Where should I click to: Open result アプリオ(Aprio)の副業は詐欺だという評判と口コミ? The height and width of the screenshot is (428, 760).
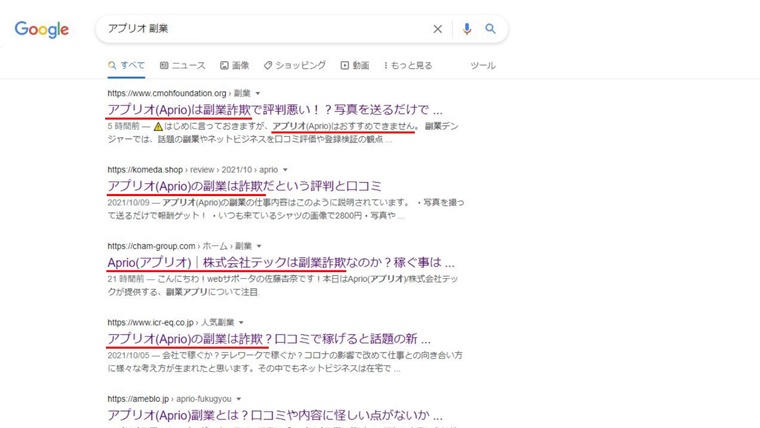244,186
